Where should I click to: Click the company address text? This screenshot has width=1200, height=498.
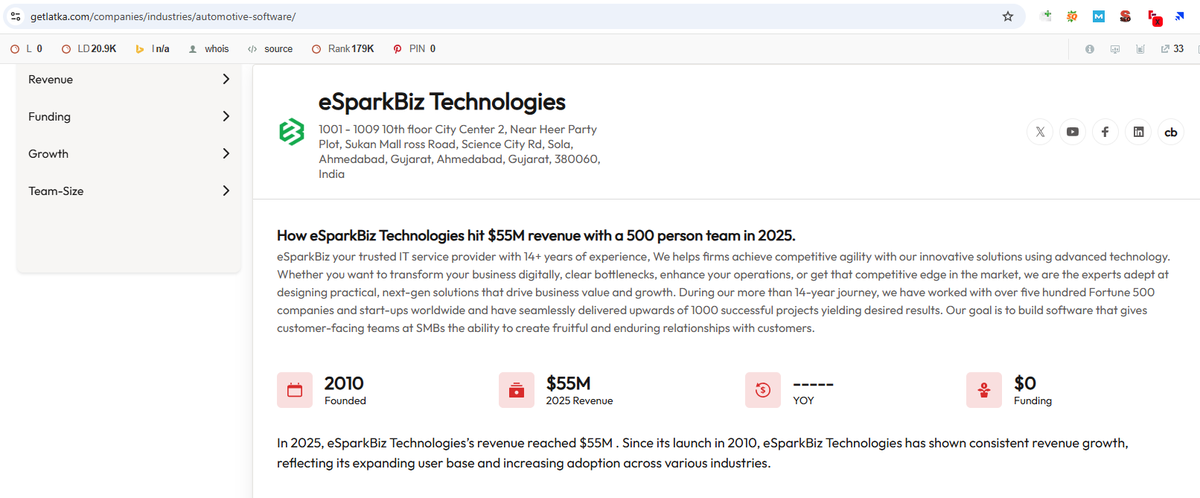[x=458, y=152]
